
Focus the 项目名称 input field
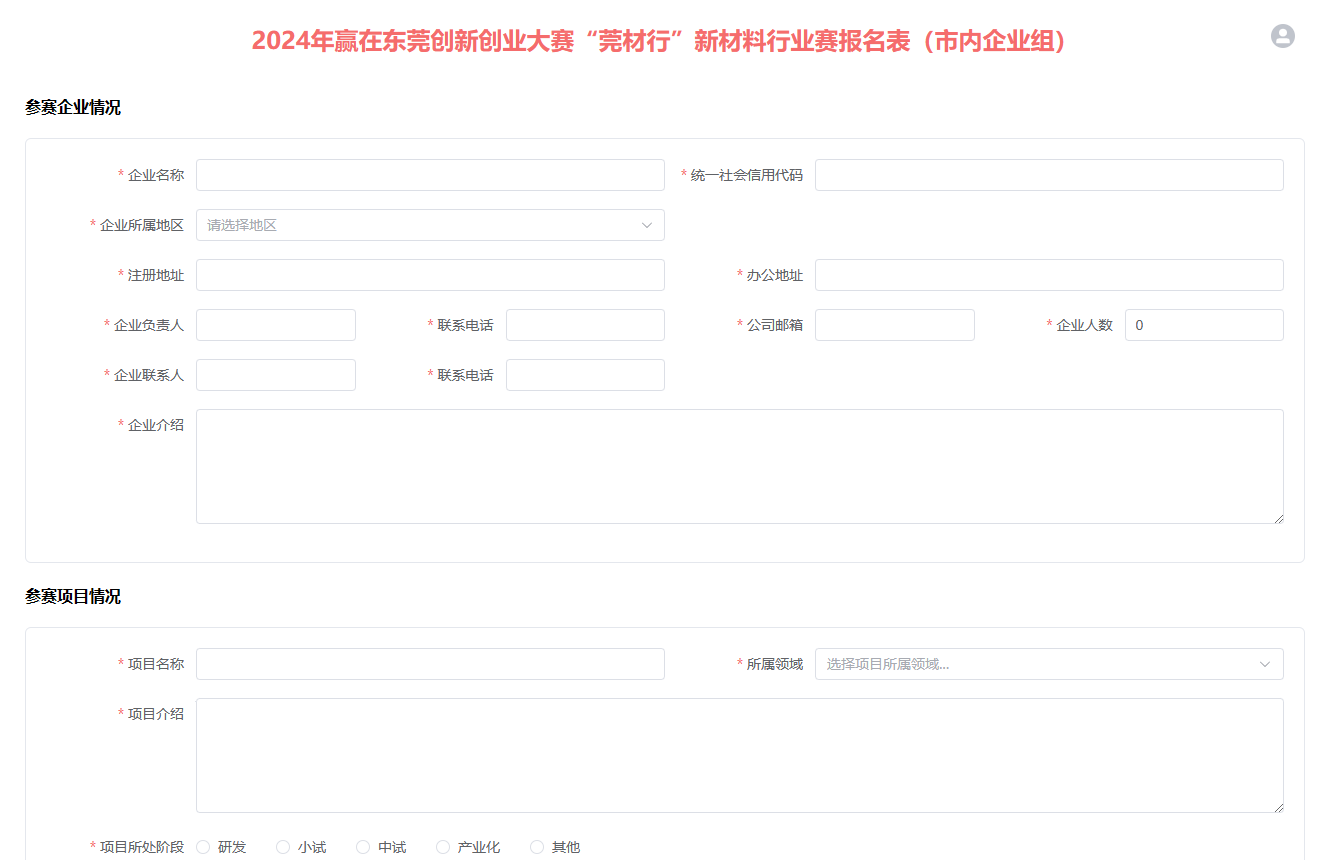click(x=430, y=664)
